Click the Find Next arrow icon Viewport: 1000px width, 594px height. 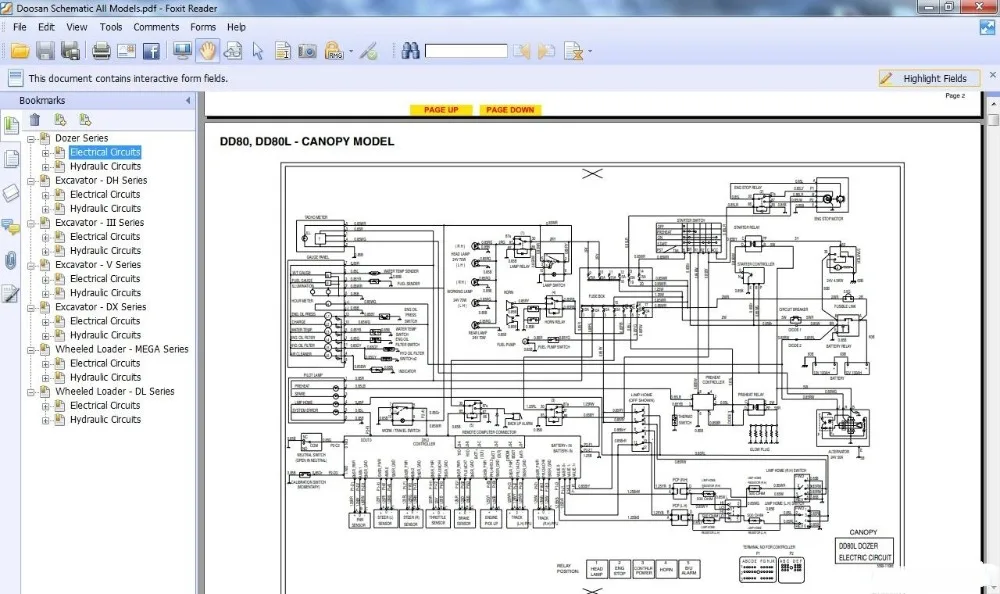(x=546, y=51)
